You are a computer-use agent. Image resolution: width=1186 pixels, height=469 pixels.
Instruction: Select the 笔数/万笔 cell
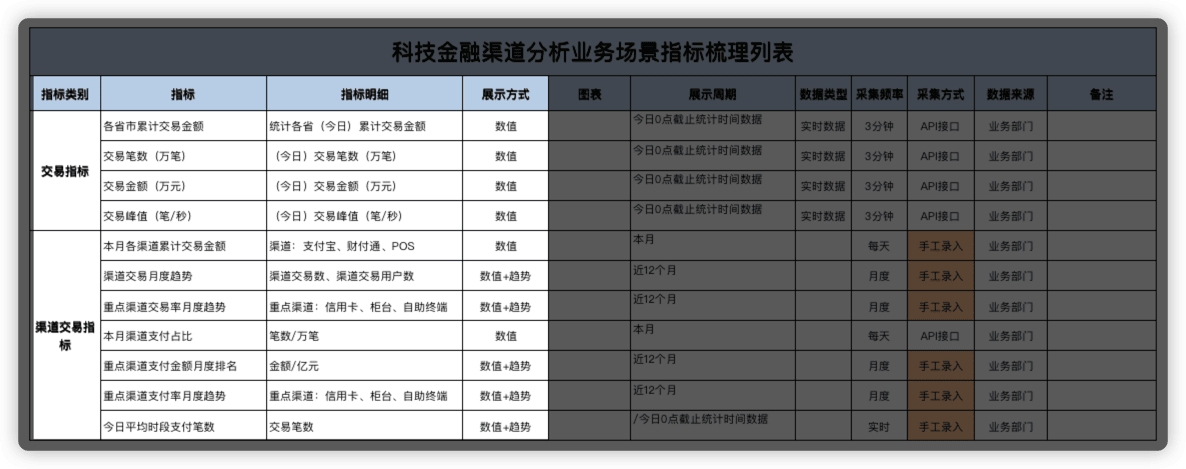pyautogui.click(x=365, y=336)
